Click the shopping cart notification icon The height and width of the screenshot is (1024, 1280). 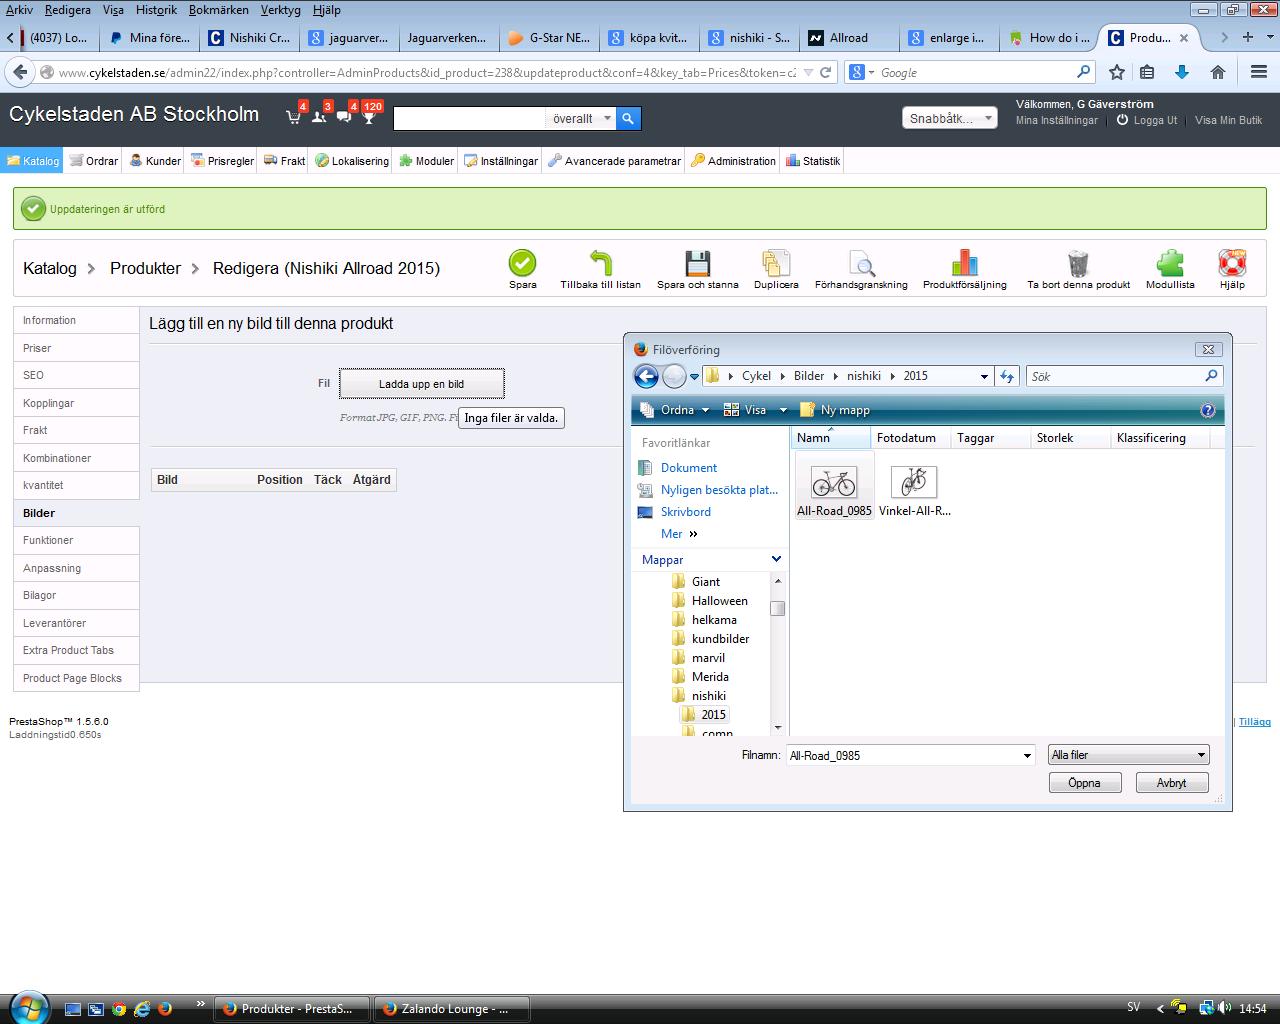294,117
